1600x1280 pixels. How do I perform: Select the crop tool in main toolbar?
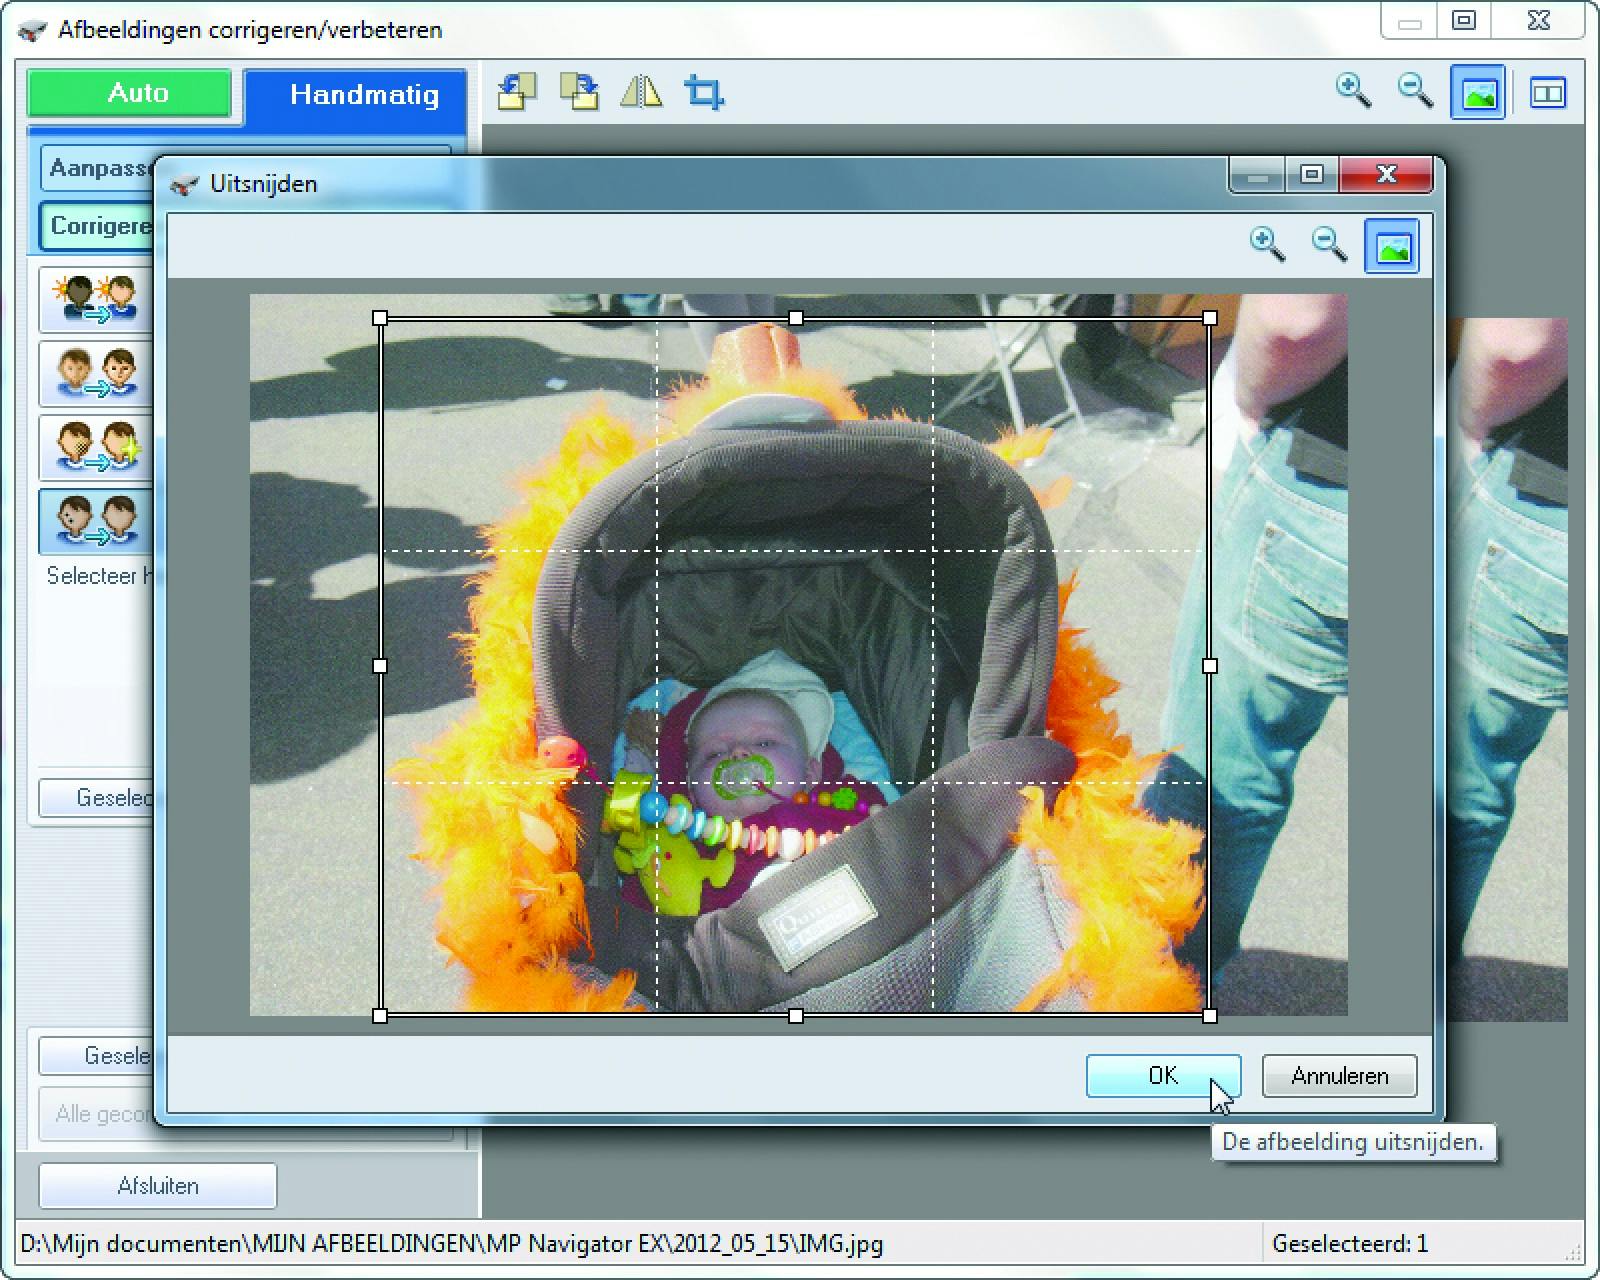[704, 93]
